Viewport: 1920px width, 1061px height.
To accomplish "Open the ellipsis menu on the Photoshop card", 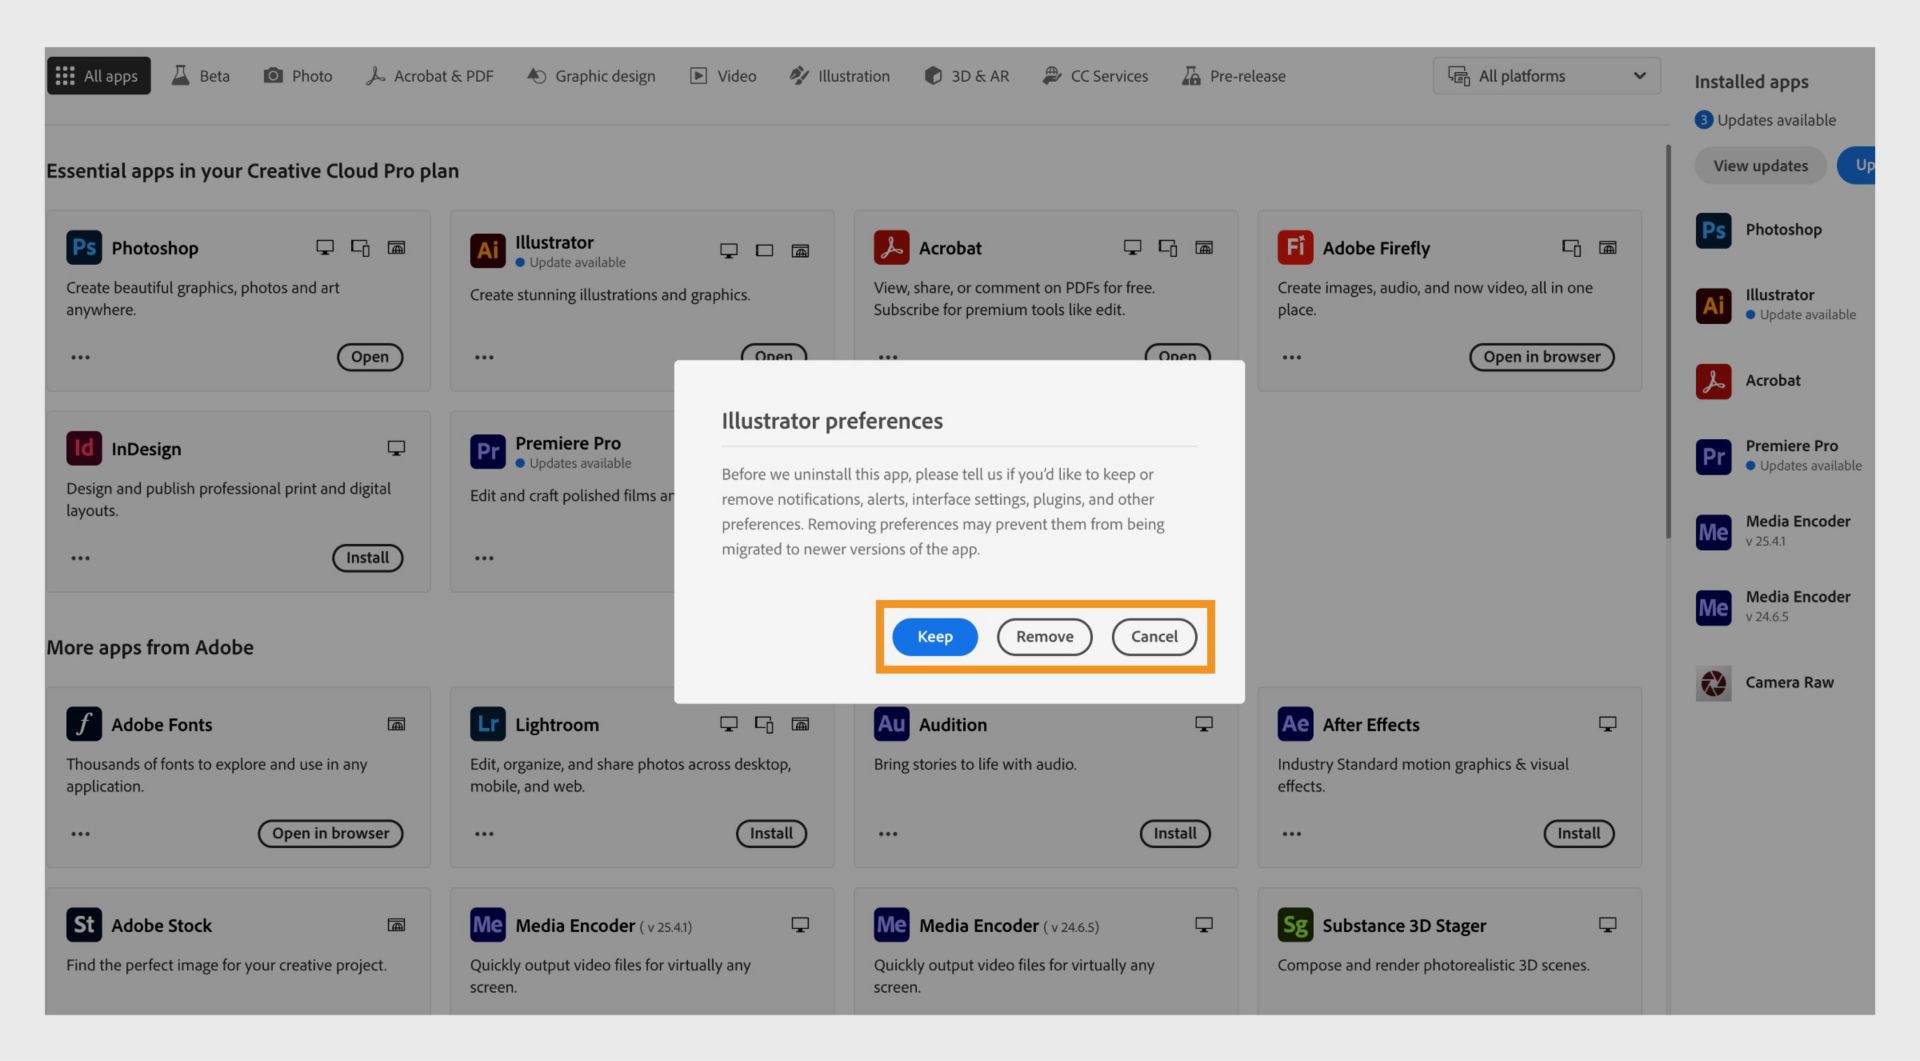I will click(80, 357).
